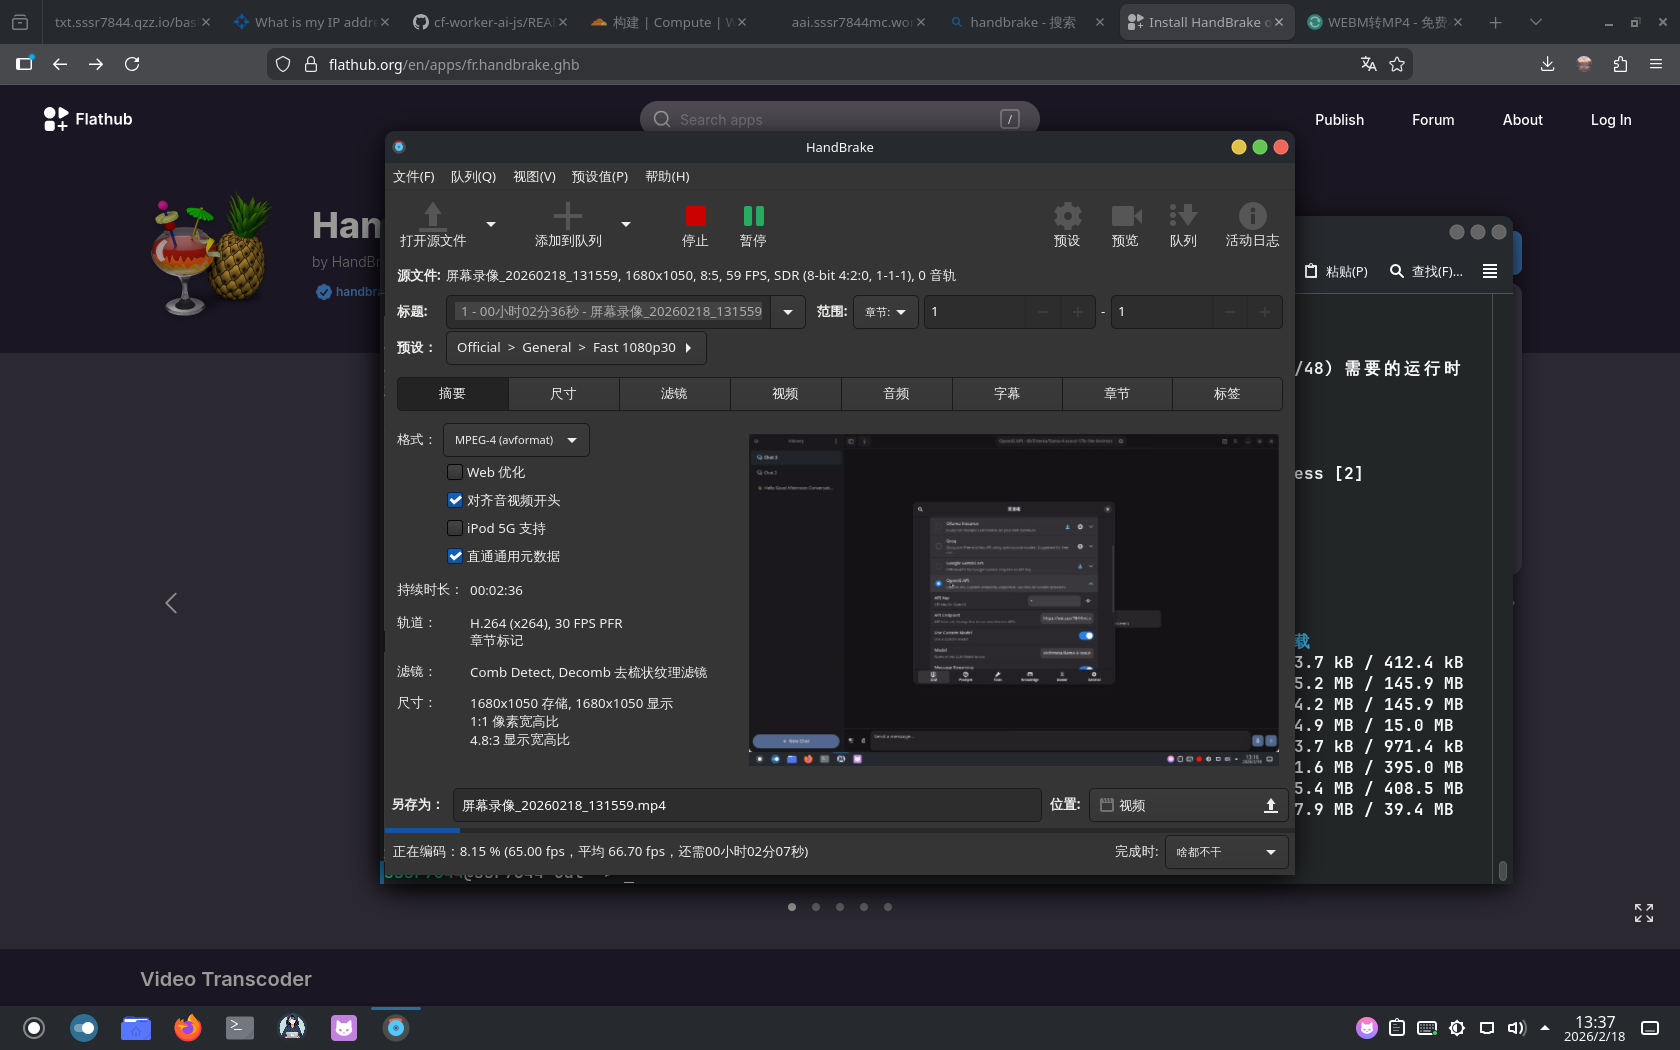
Task: Open the browser tab list dropdown
Action: [x=1536, y=22]
